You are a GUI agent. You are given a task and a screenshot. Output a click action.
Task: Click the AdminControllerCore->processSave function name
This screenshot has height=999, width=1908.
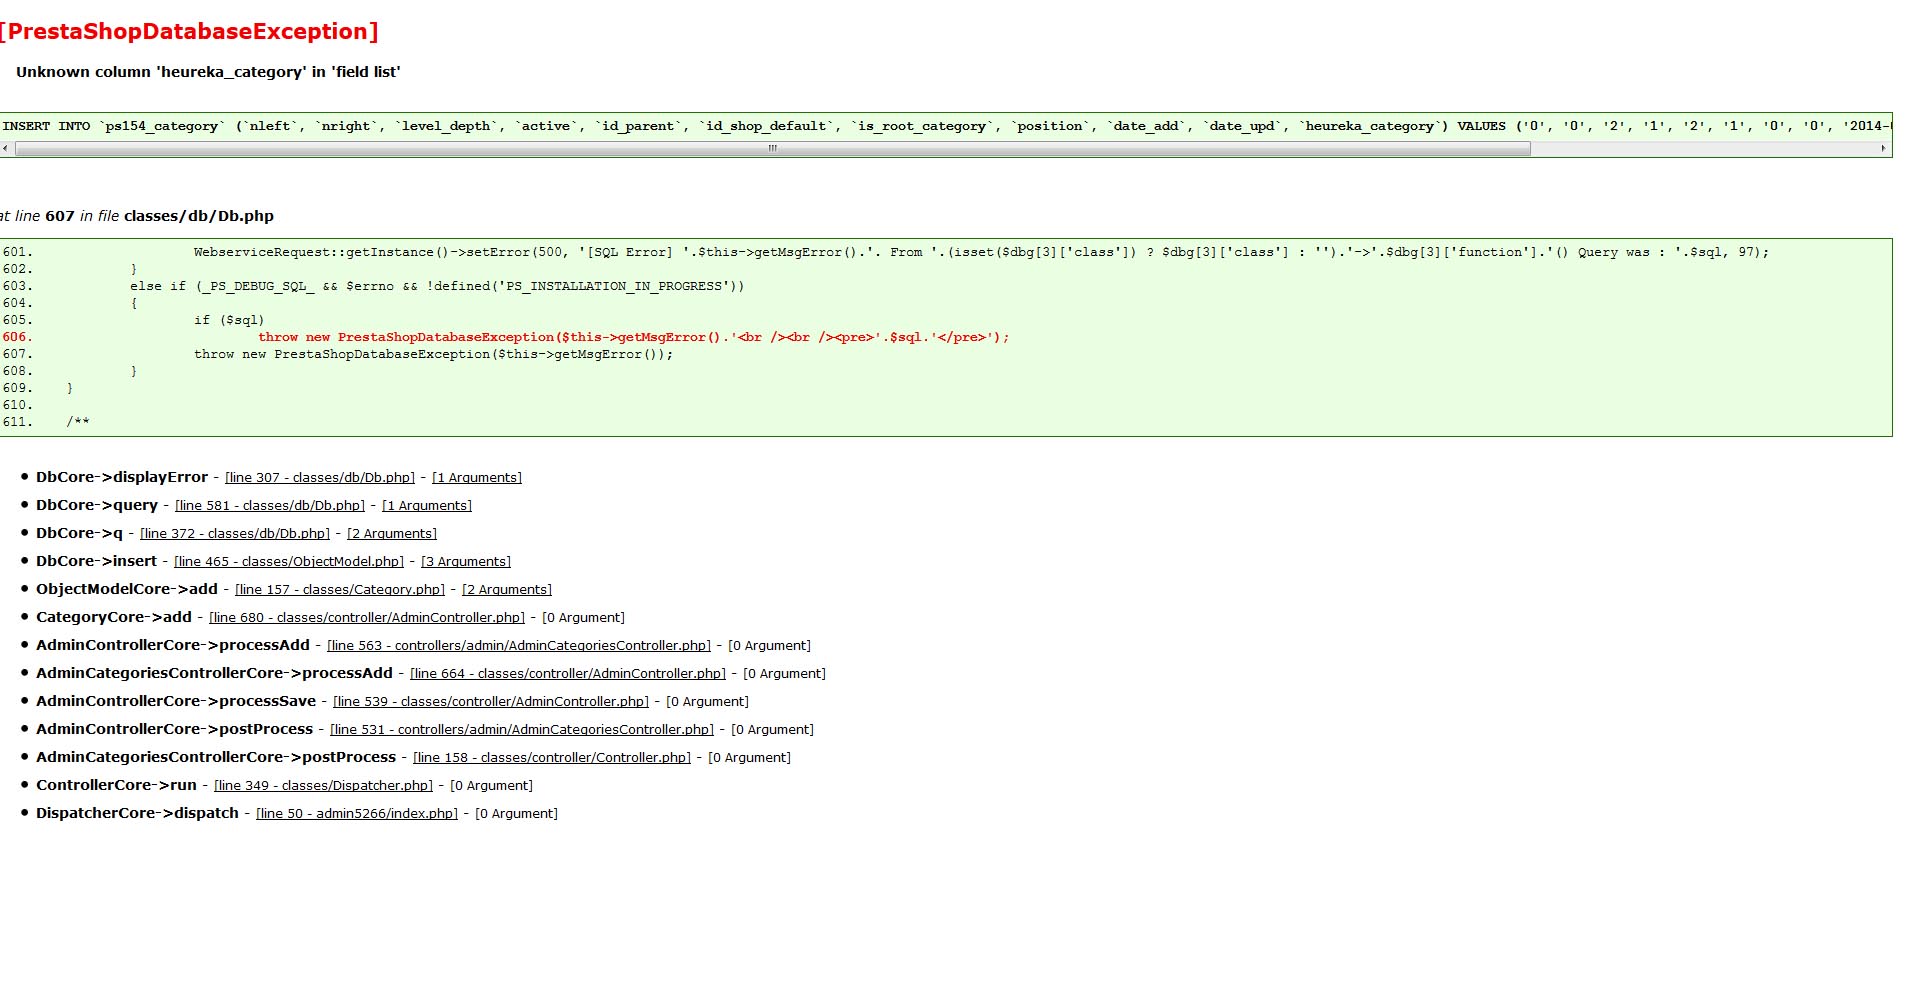(x=176, y=702)
